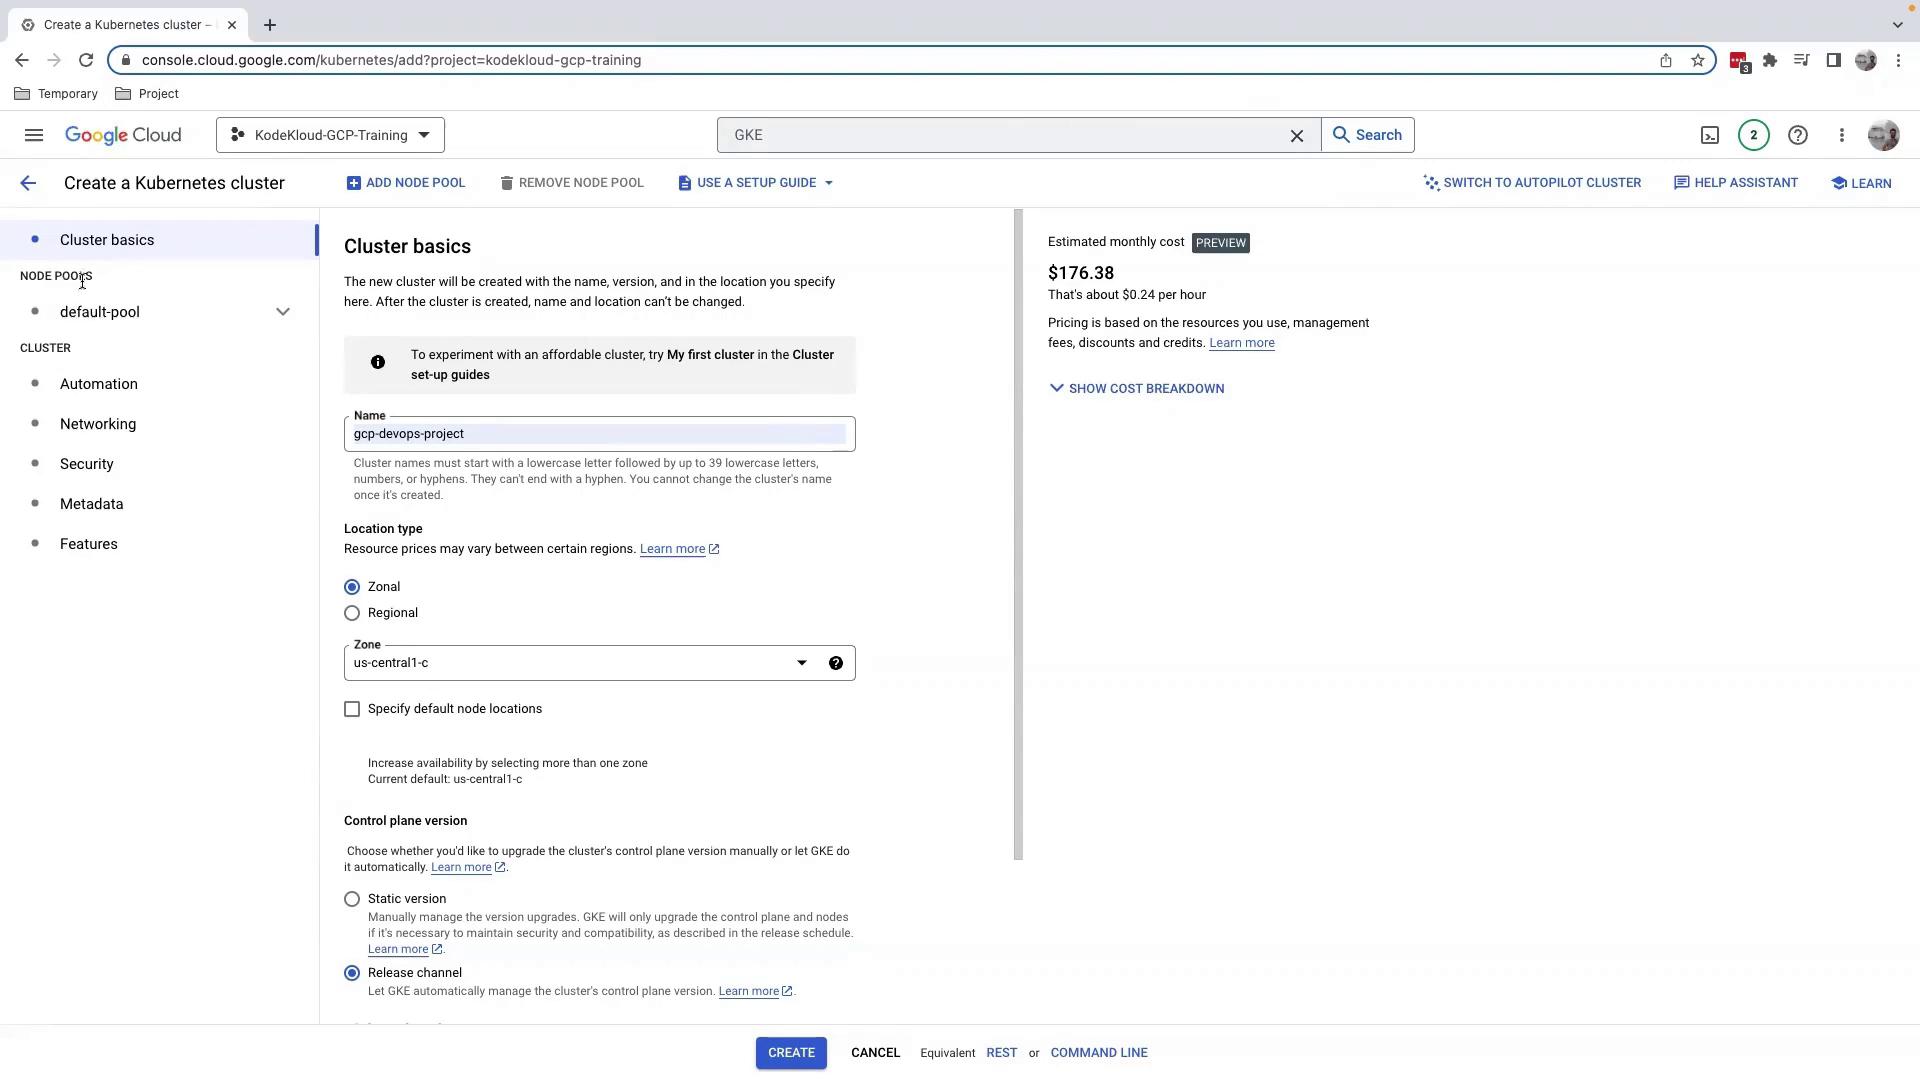Open the help question mark icon in header

[x=1797, y=135]
